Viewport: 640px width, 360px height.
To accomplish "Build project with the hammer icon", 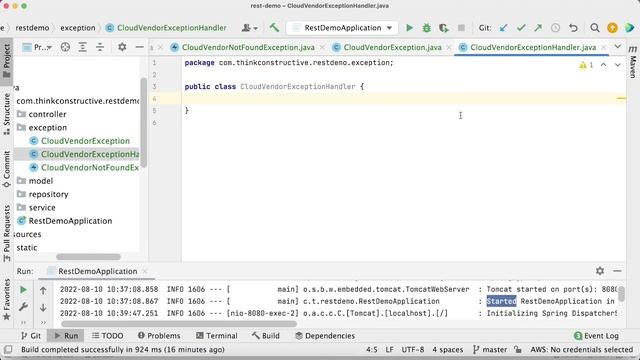I will [x=274, y=28].
